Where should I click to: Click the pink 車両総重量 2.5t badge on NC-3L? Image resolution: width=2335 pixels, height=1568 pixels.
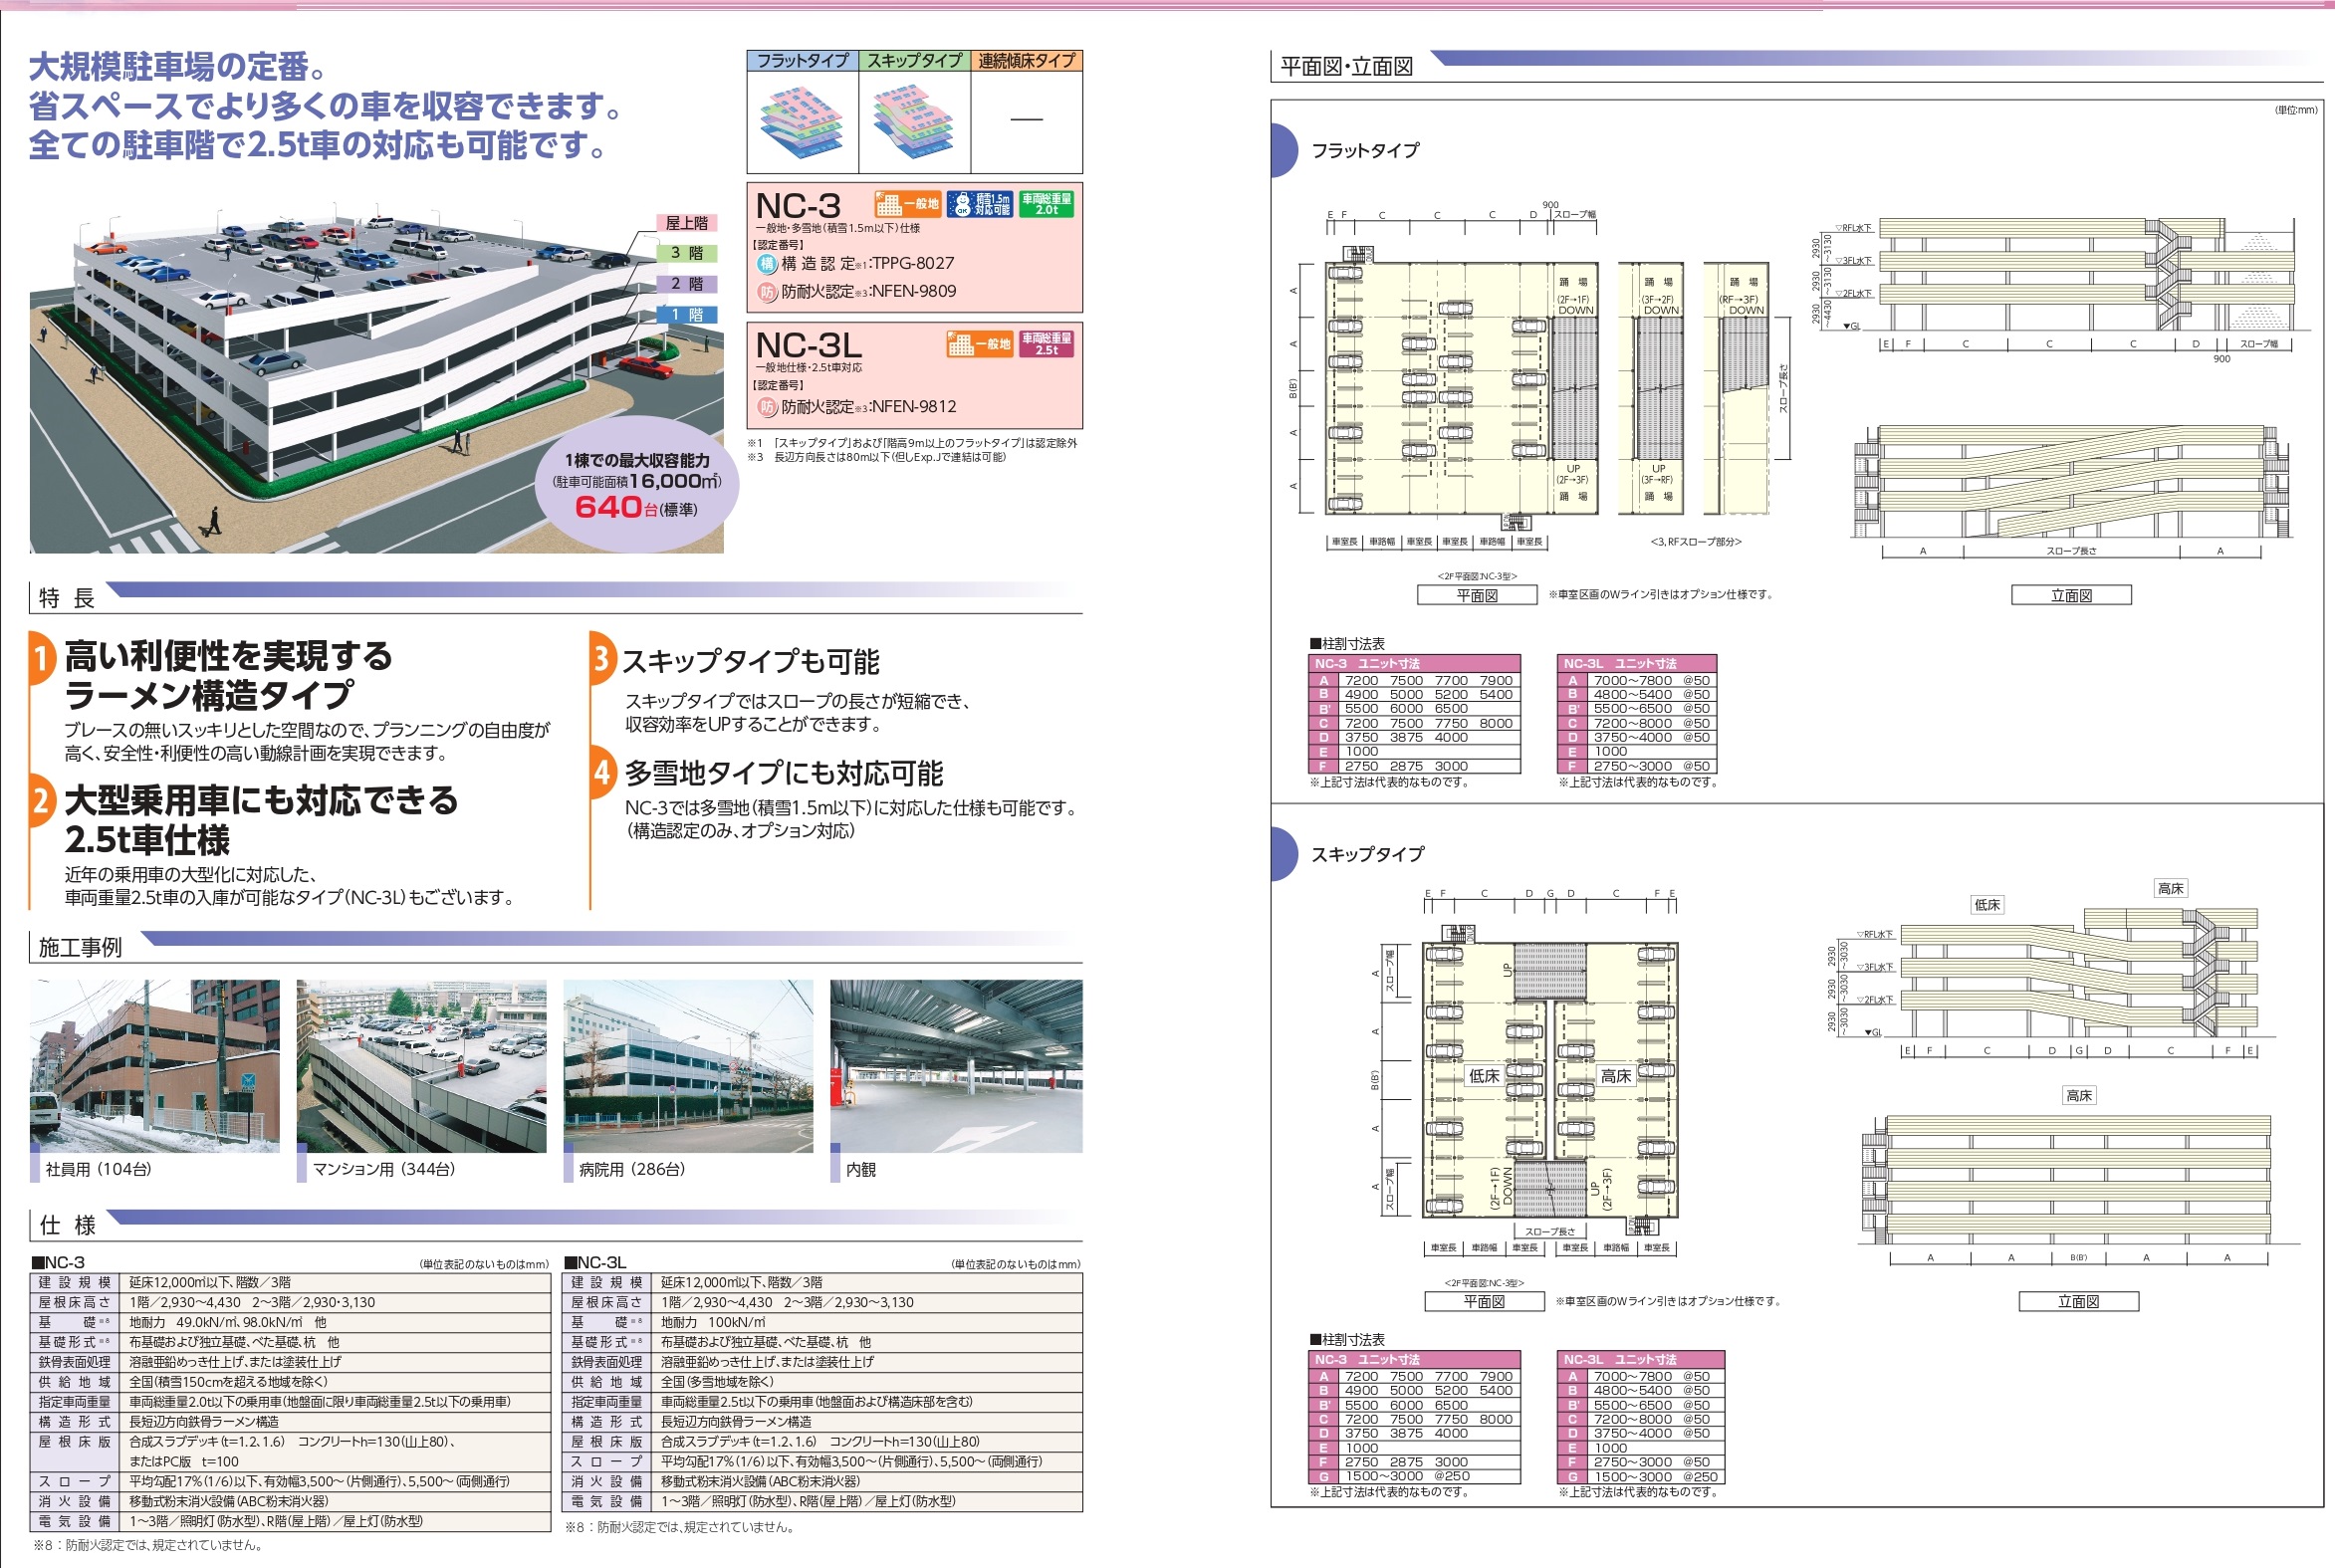(x=1046, y=344)
